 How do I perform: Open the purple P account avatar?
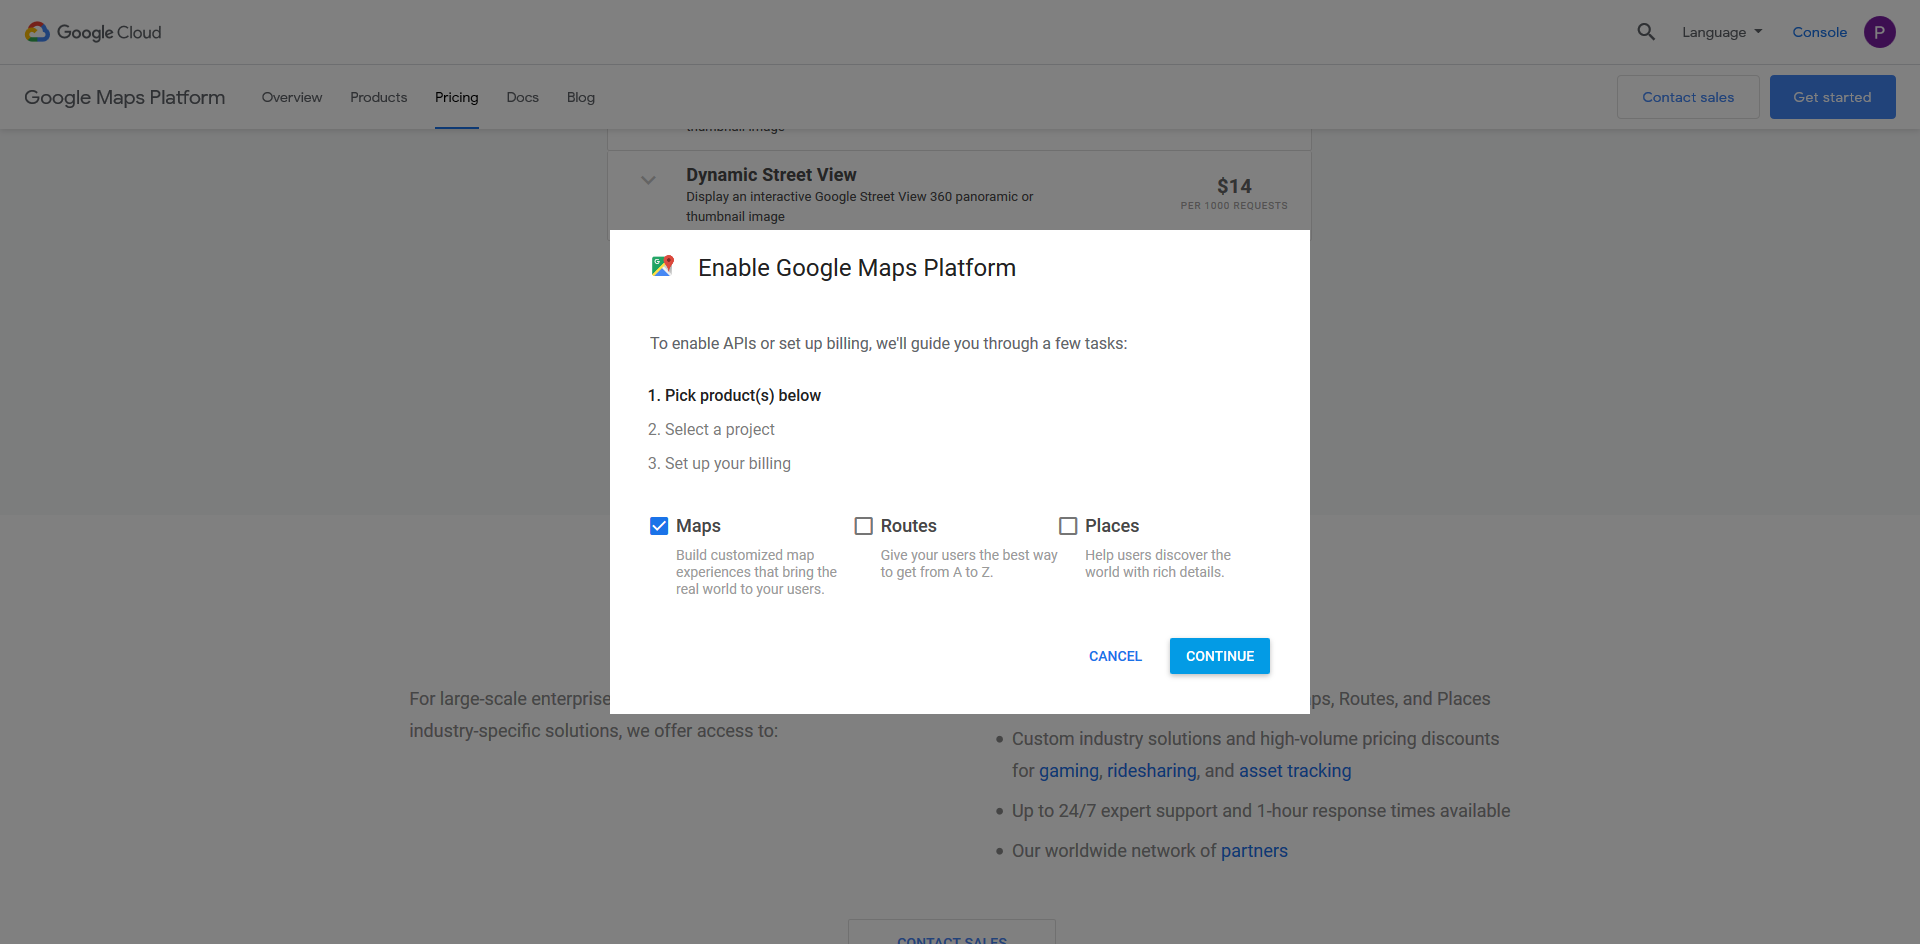(1880, 32)
